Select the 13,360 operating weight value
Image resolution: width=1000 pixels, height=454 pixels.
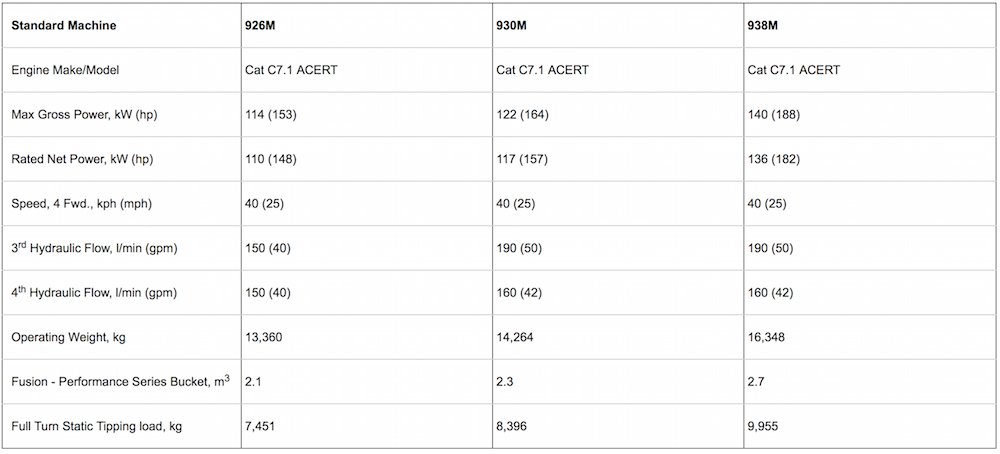pos(264,338)
